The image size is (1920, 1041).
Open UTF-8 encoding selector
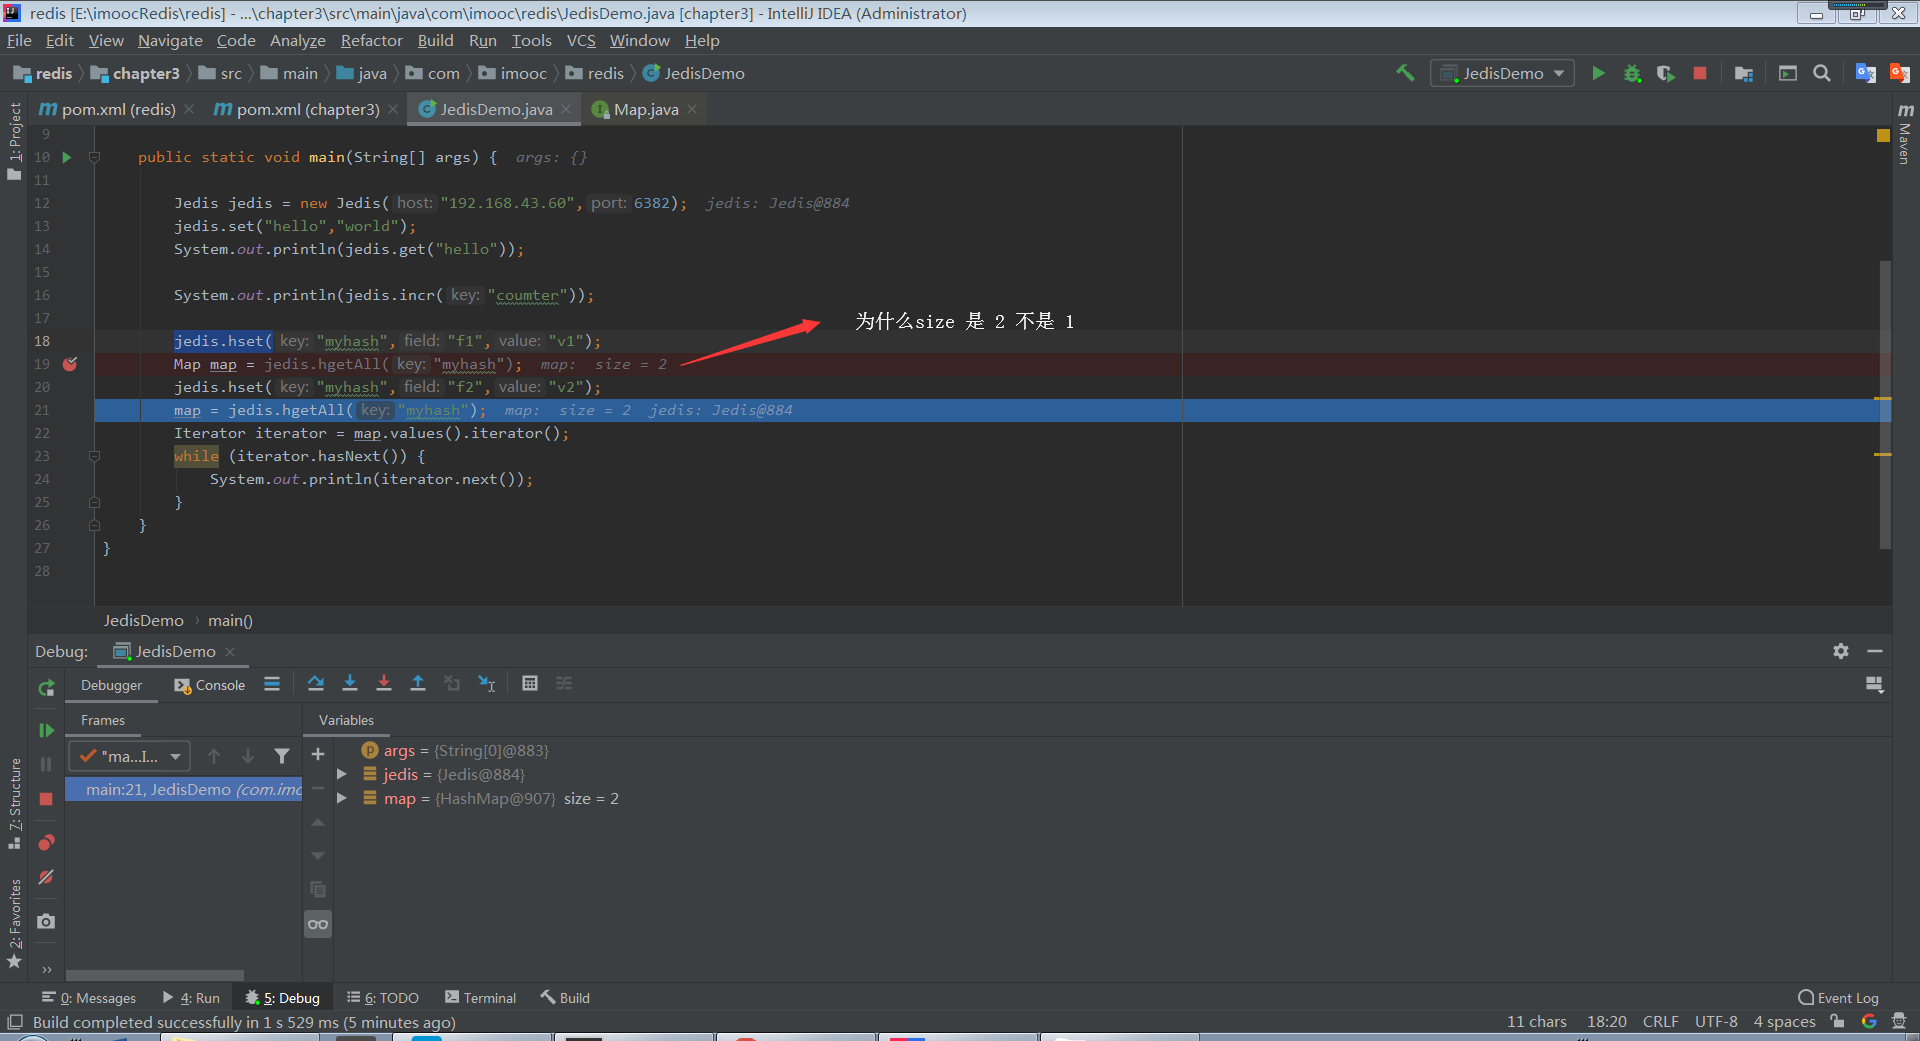pyautogui.click(x=1716, y=1021)
